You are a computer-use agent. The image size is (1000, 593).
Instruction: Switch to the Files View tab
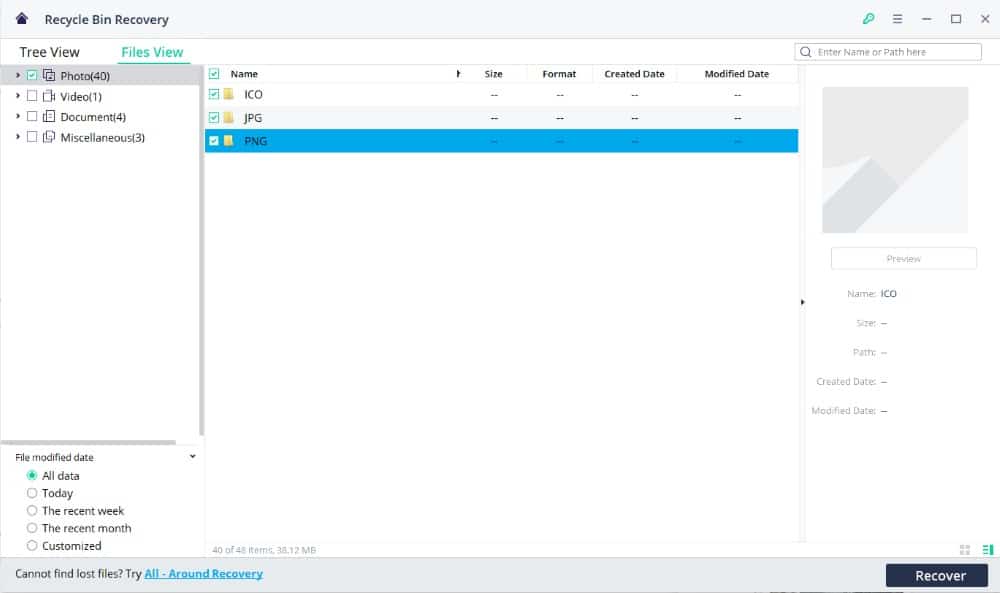[152, 52]
